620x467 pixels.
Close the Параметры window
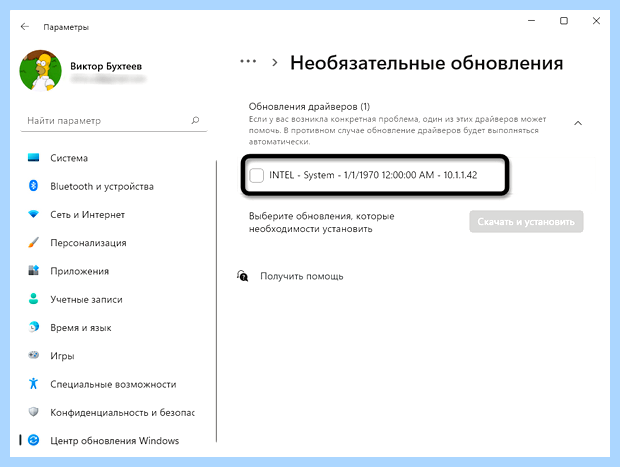coord(596,21)
